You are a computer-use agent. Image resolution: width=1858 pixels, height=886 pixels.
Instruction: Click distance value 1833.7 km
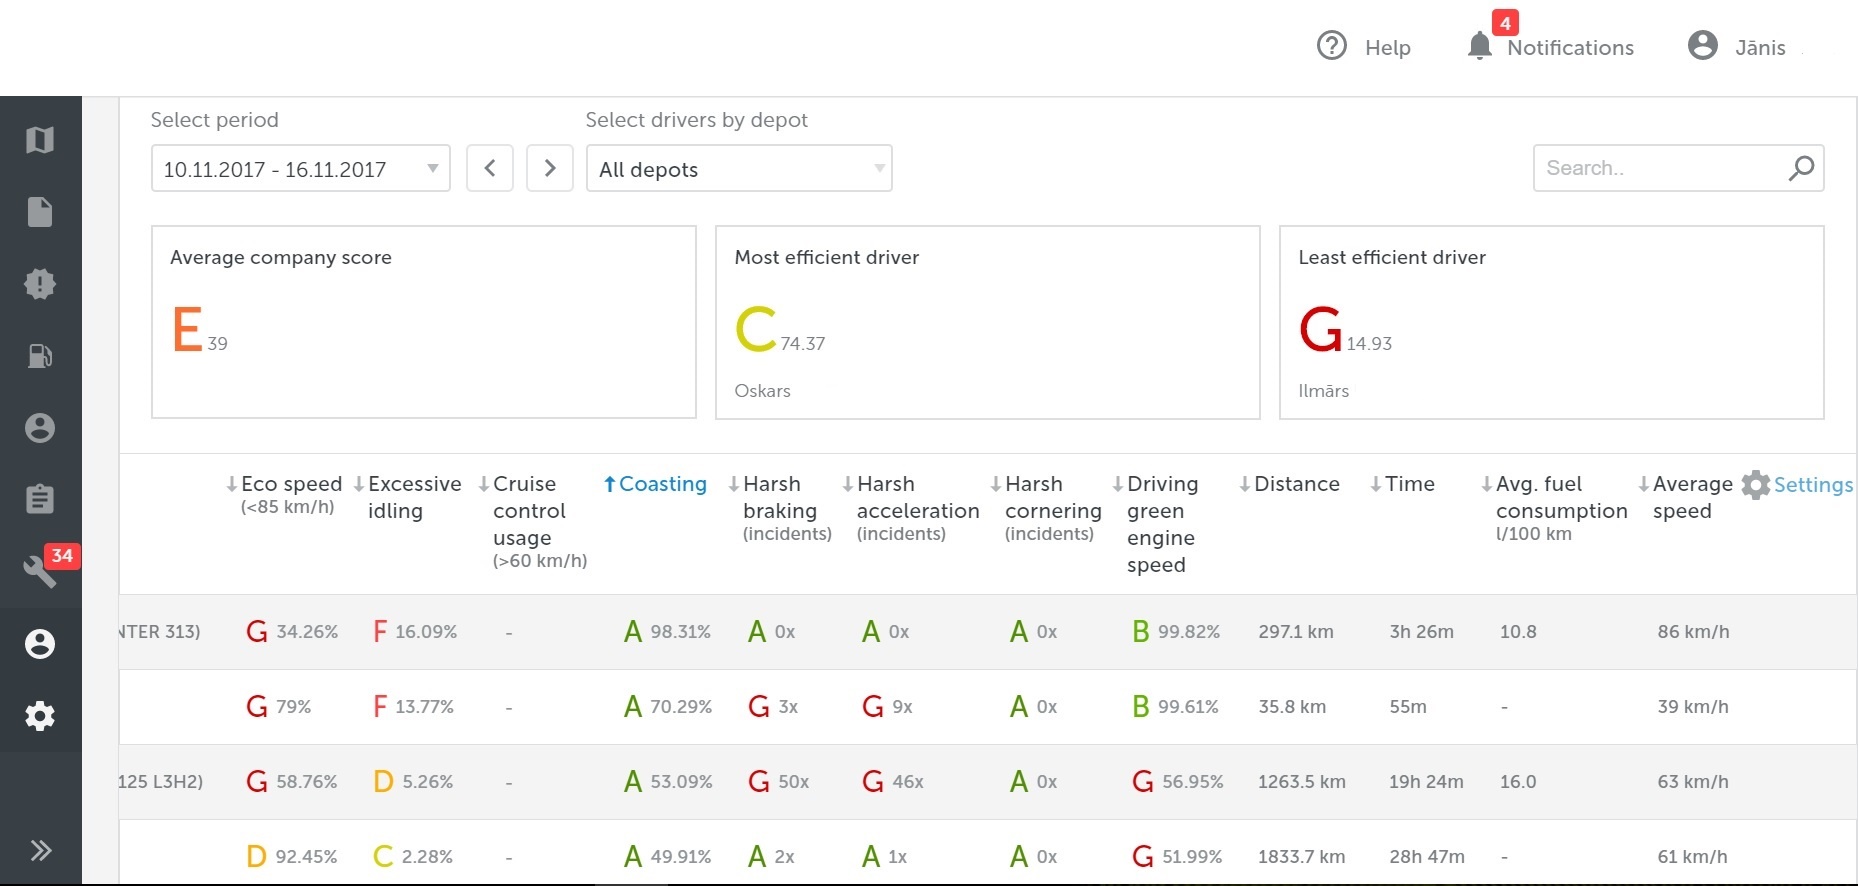click(x=1301, y=857)
